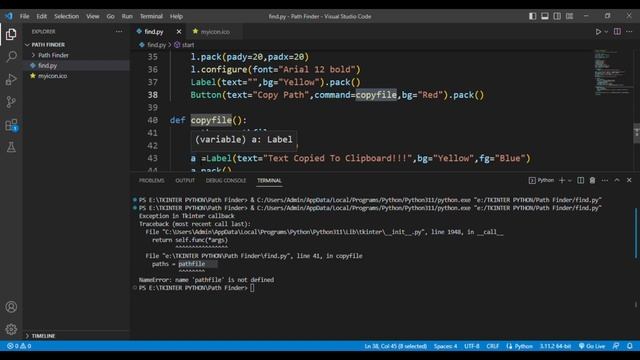Image resolution: width=640 pixels, height=360 pixels.
Task: Switch to the OUTPUT panel tab
Action: tap(185, 180)
